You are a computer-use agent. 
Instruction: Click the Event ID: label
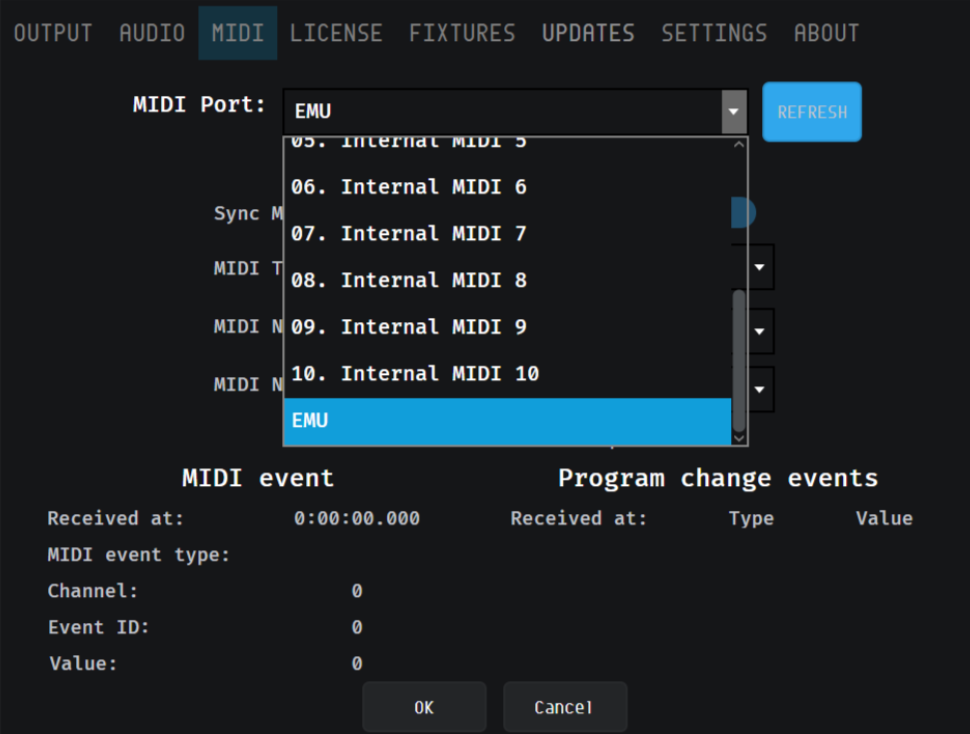point(99,628)
